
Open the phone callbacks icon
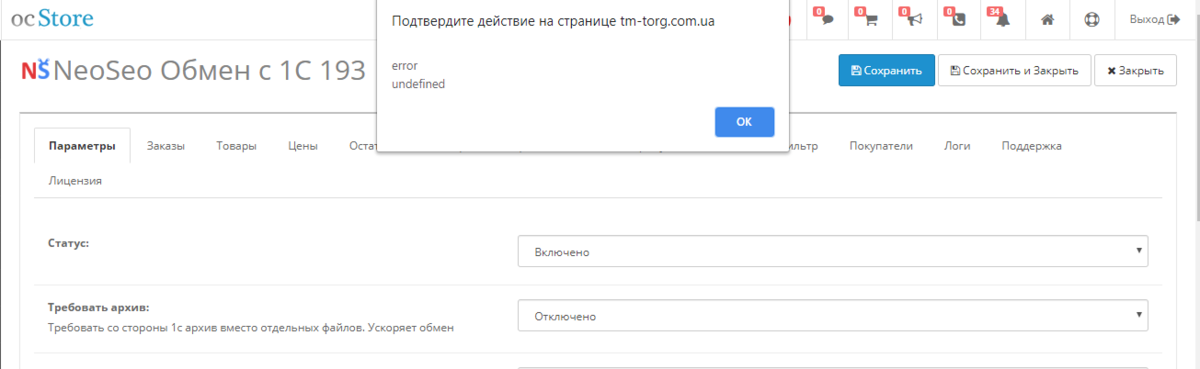point(958,19)
